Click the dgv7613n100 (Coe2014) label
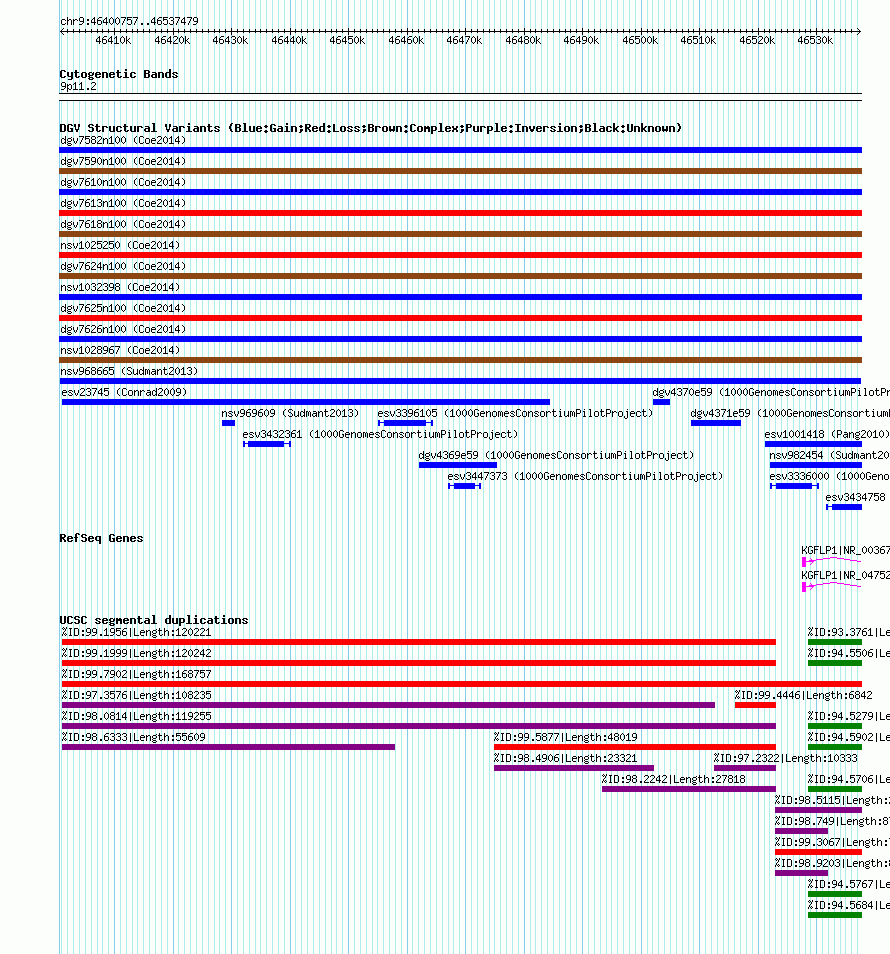Image resolution: width=890 pixels, height=954 pixels. [123, 203]
